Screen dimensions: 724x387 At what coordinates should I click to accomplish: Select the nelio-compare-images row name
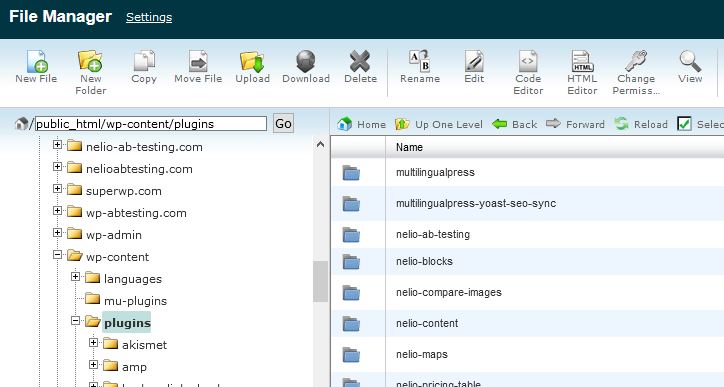coord(448,292)
